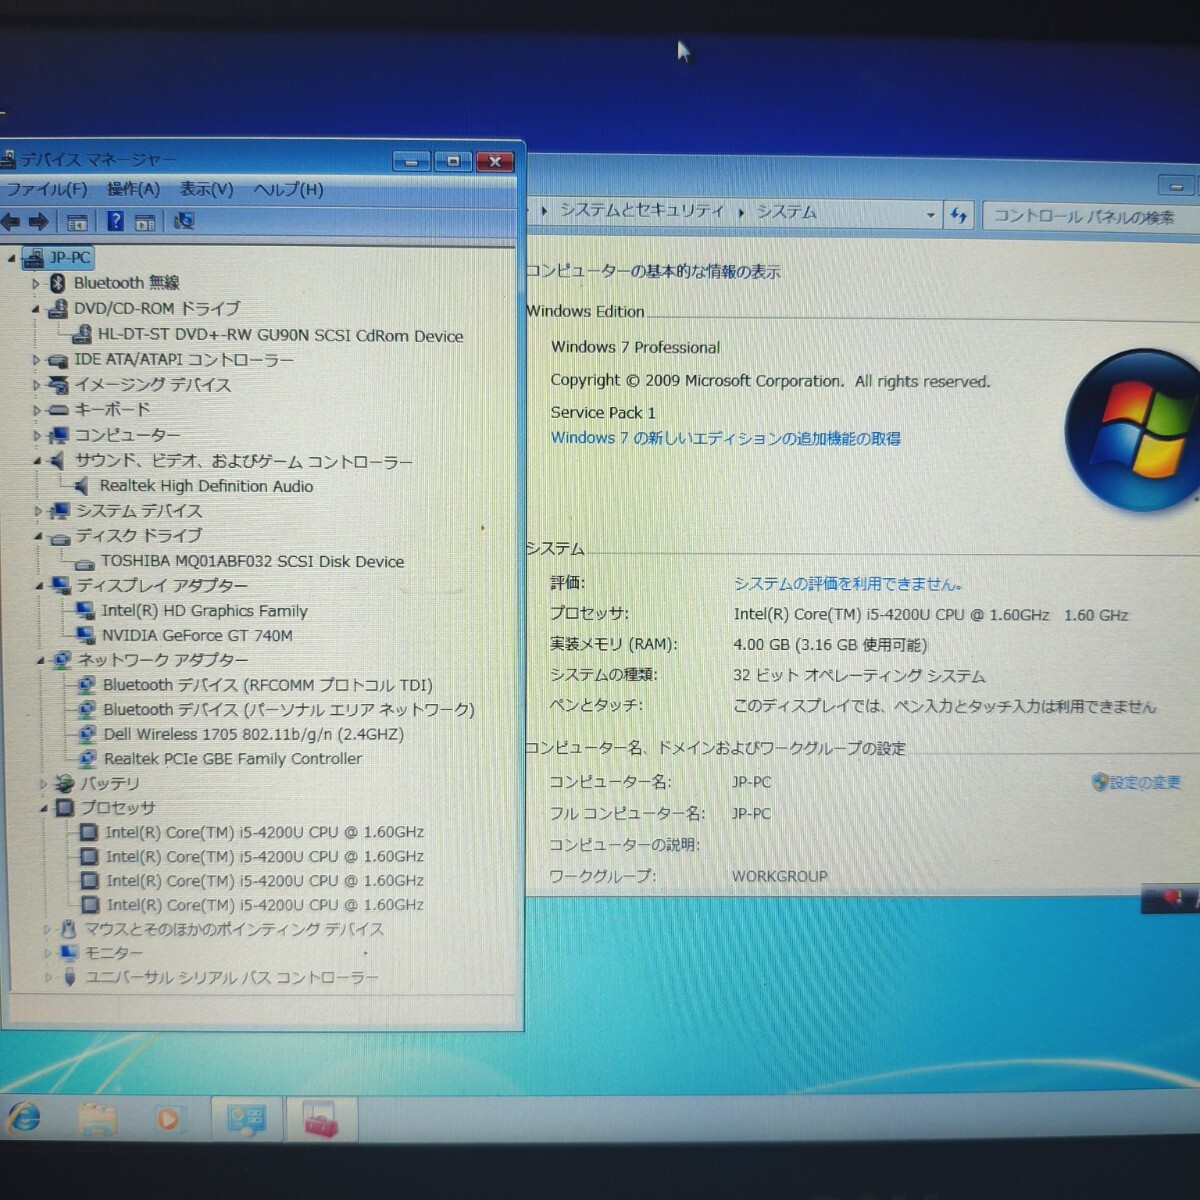Viewport: 1200px width, 1200px height.
Task: Click Windows 7 の新しいエディションの追加機能の取得 link
Action: tap(725, 438)
